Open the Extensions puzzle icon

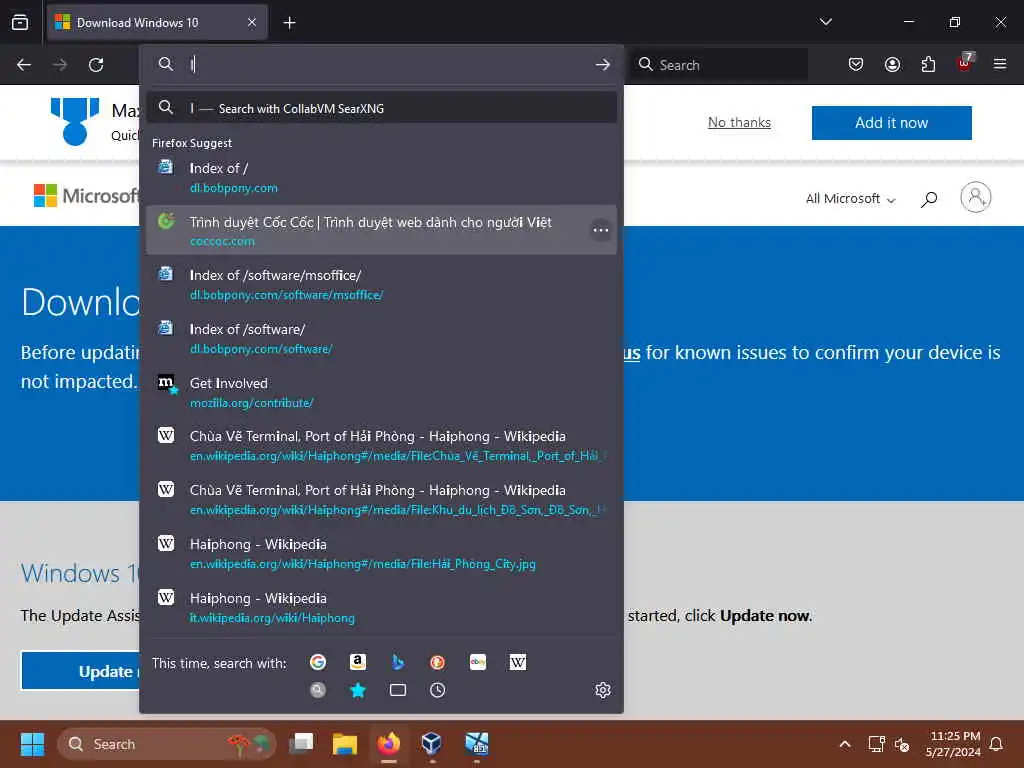[x=928, y=64]
